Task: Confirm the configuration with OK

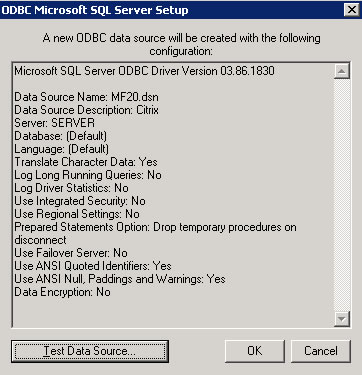Action: coord(255,351)
